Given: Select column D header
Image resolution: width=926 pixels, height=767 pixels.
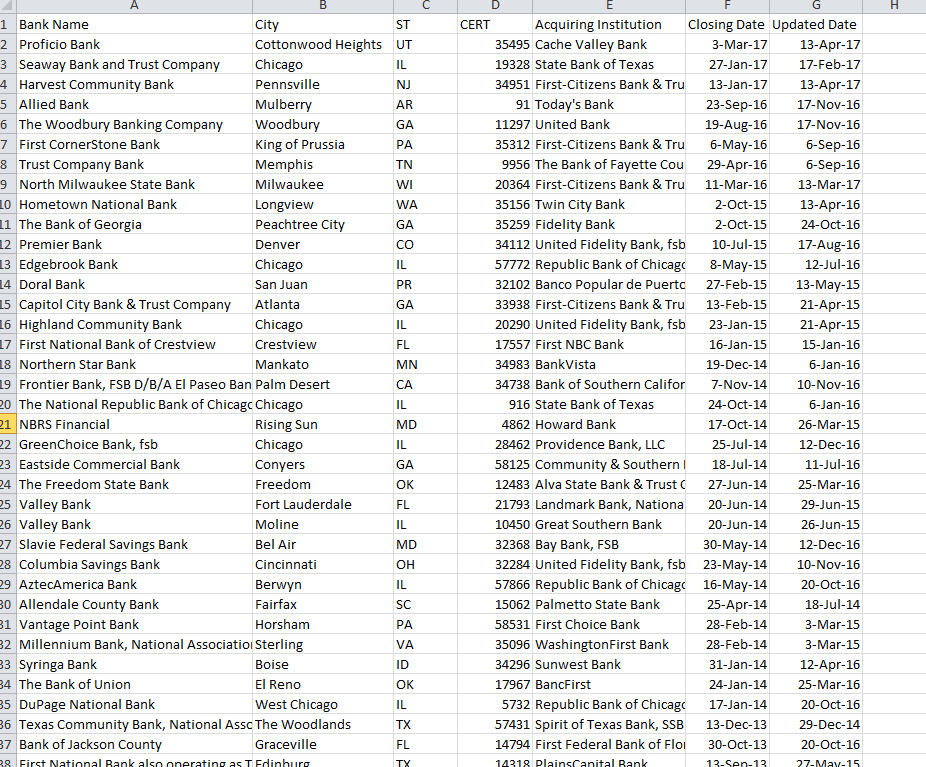Looking at the screenshot, I should (495, 6).
